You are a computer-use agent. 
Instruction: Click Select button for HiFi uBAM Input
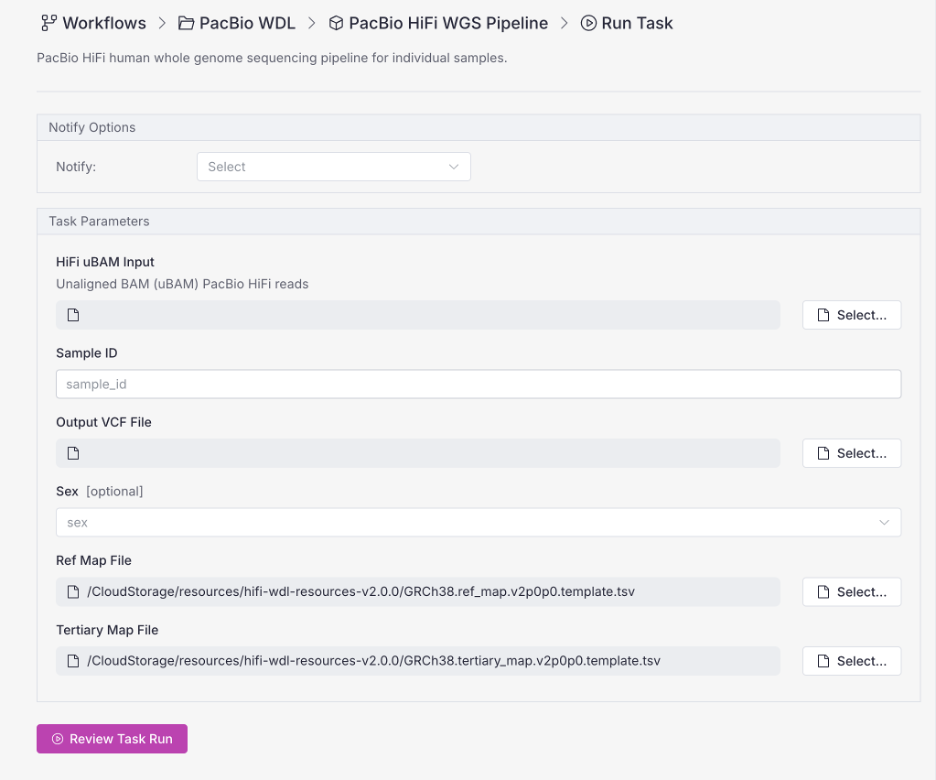(x=852, y=315)
